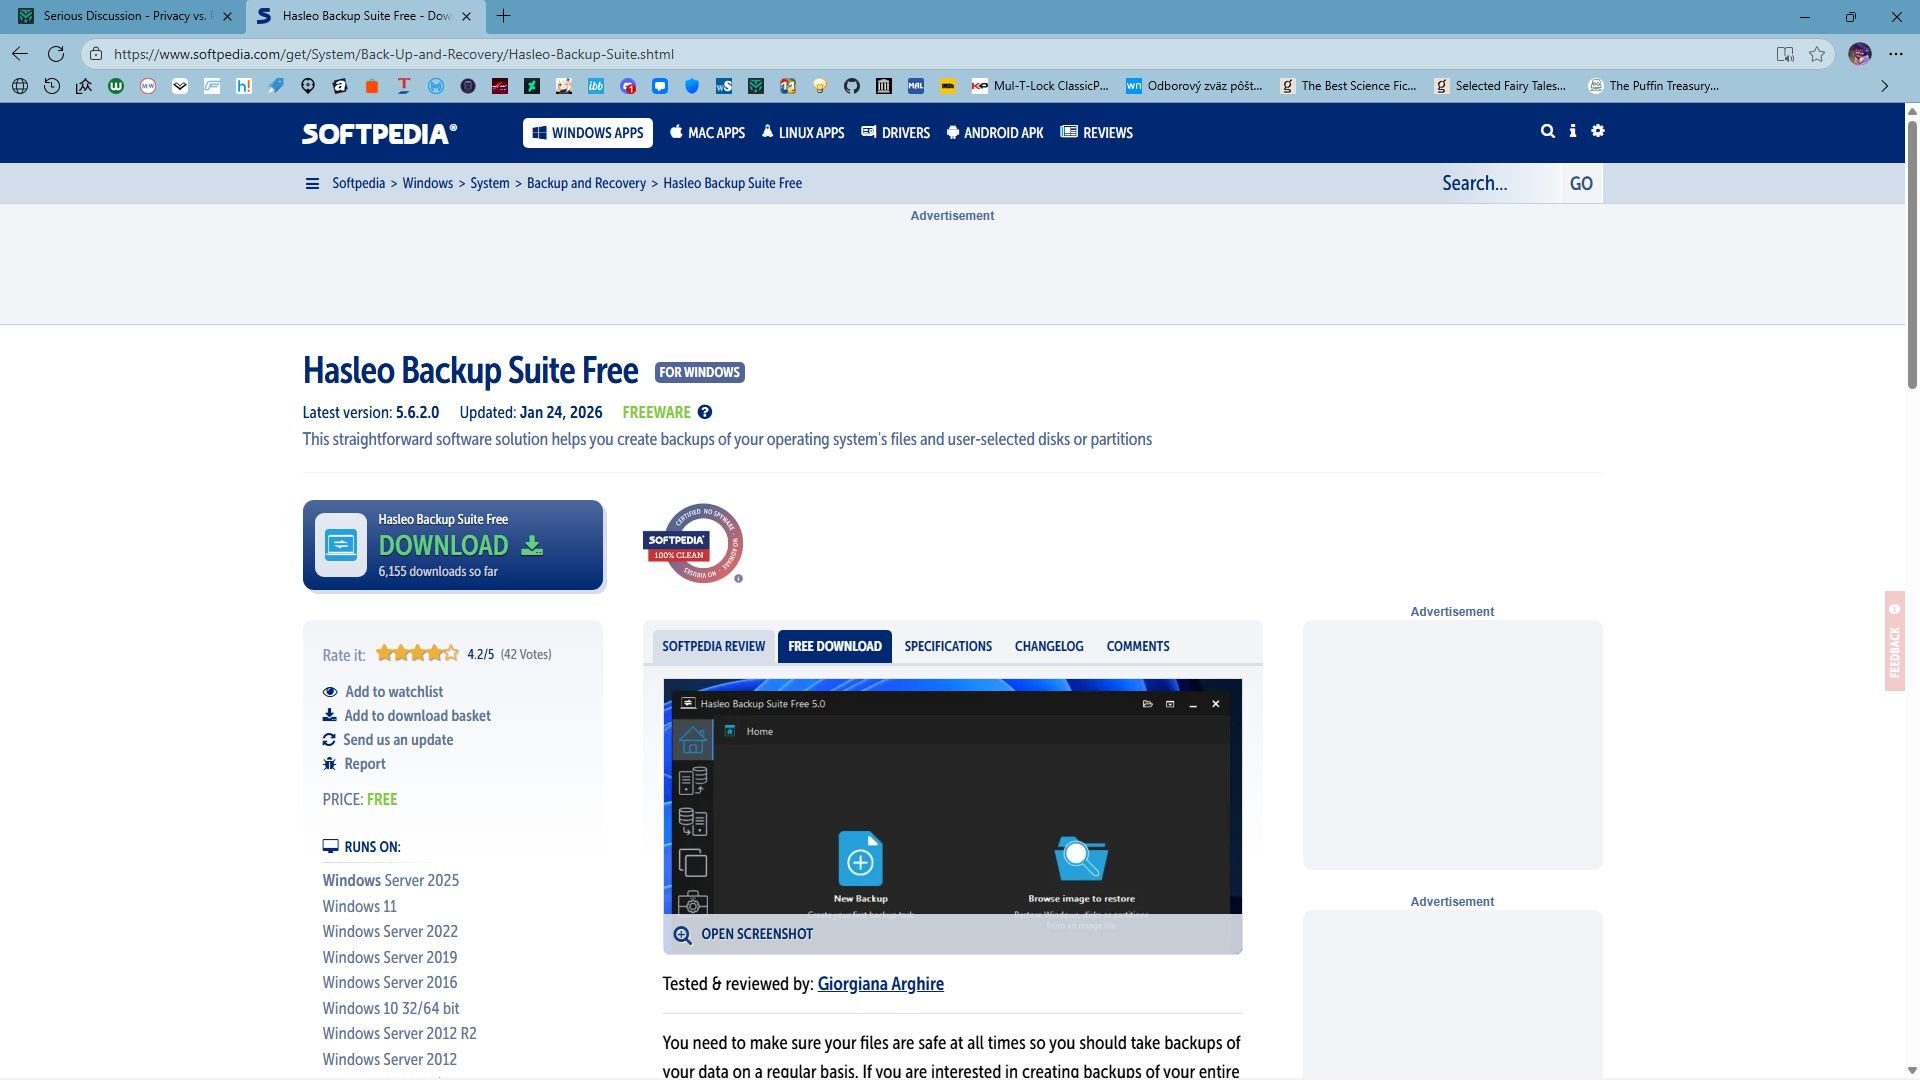View site information padlock icon
Image resolution: width=1920 pixels, height=1080 pixels.
[95, 54]
